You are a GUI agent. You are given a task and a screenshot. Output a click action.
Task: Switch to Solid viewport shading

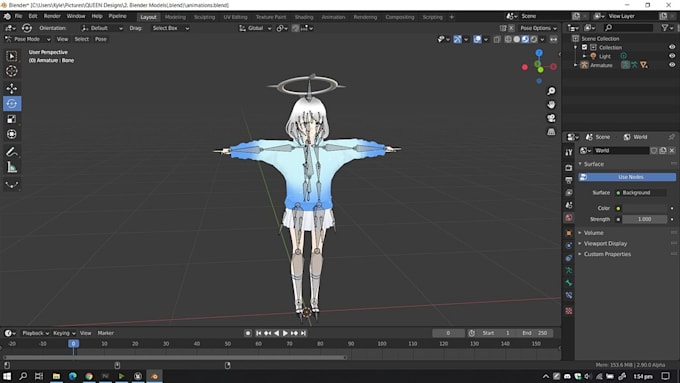(x=517, y=39)
